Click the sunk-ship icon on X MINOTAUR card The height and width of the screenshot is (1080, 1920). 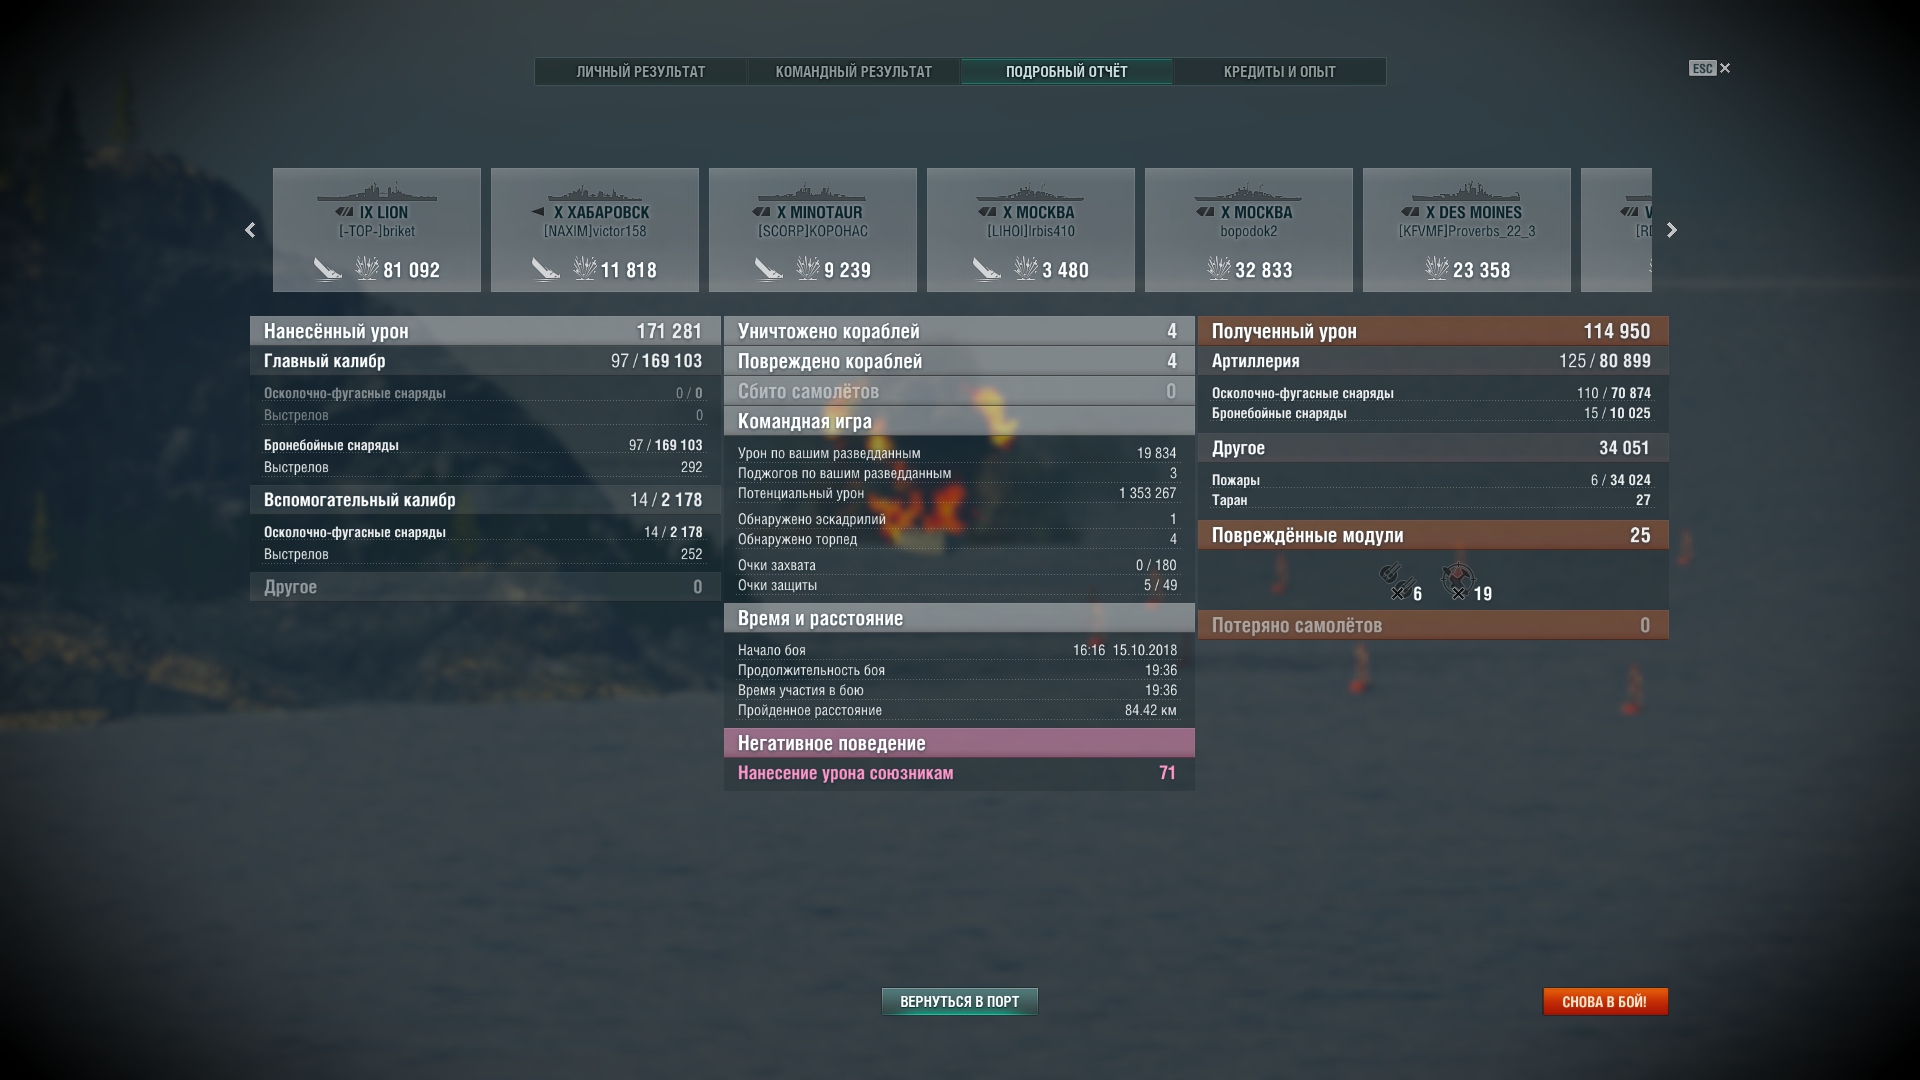pyautogui.click(x=767, y=269)
